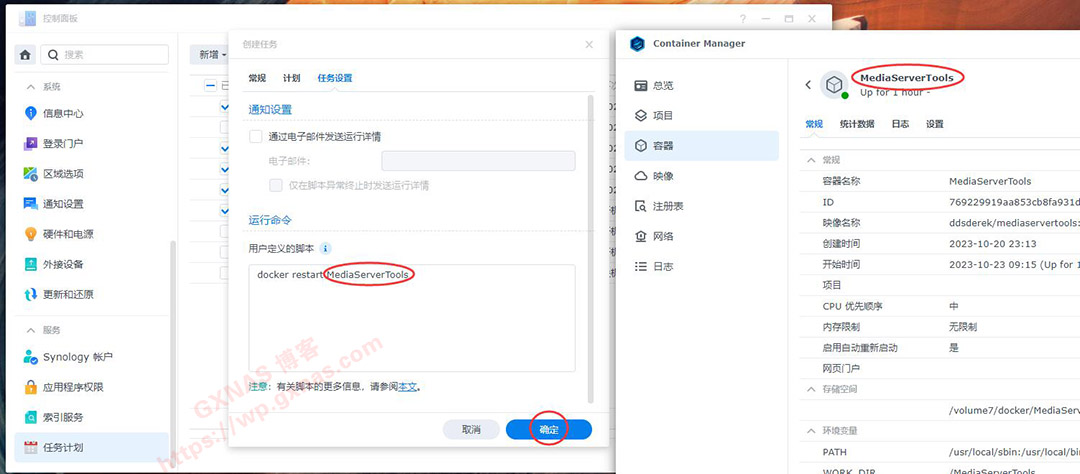The image size is (1080, 474).
Task: Click into the user-defined script text box
Action: (411, 320)
